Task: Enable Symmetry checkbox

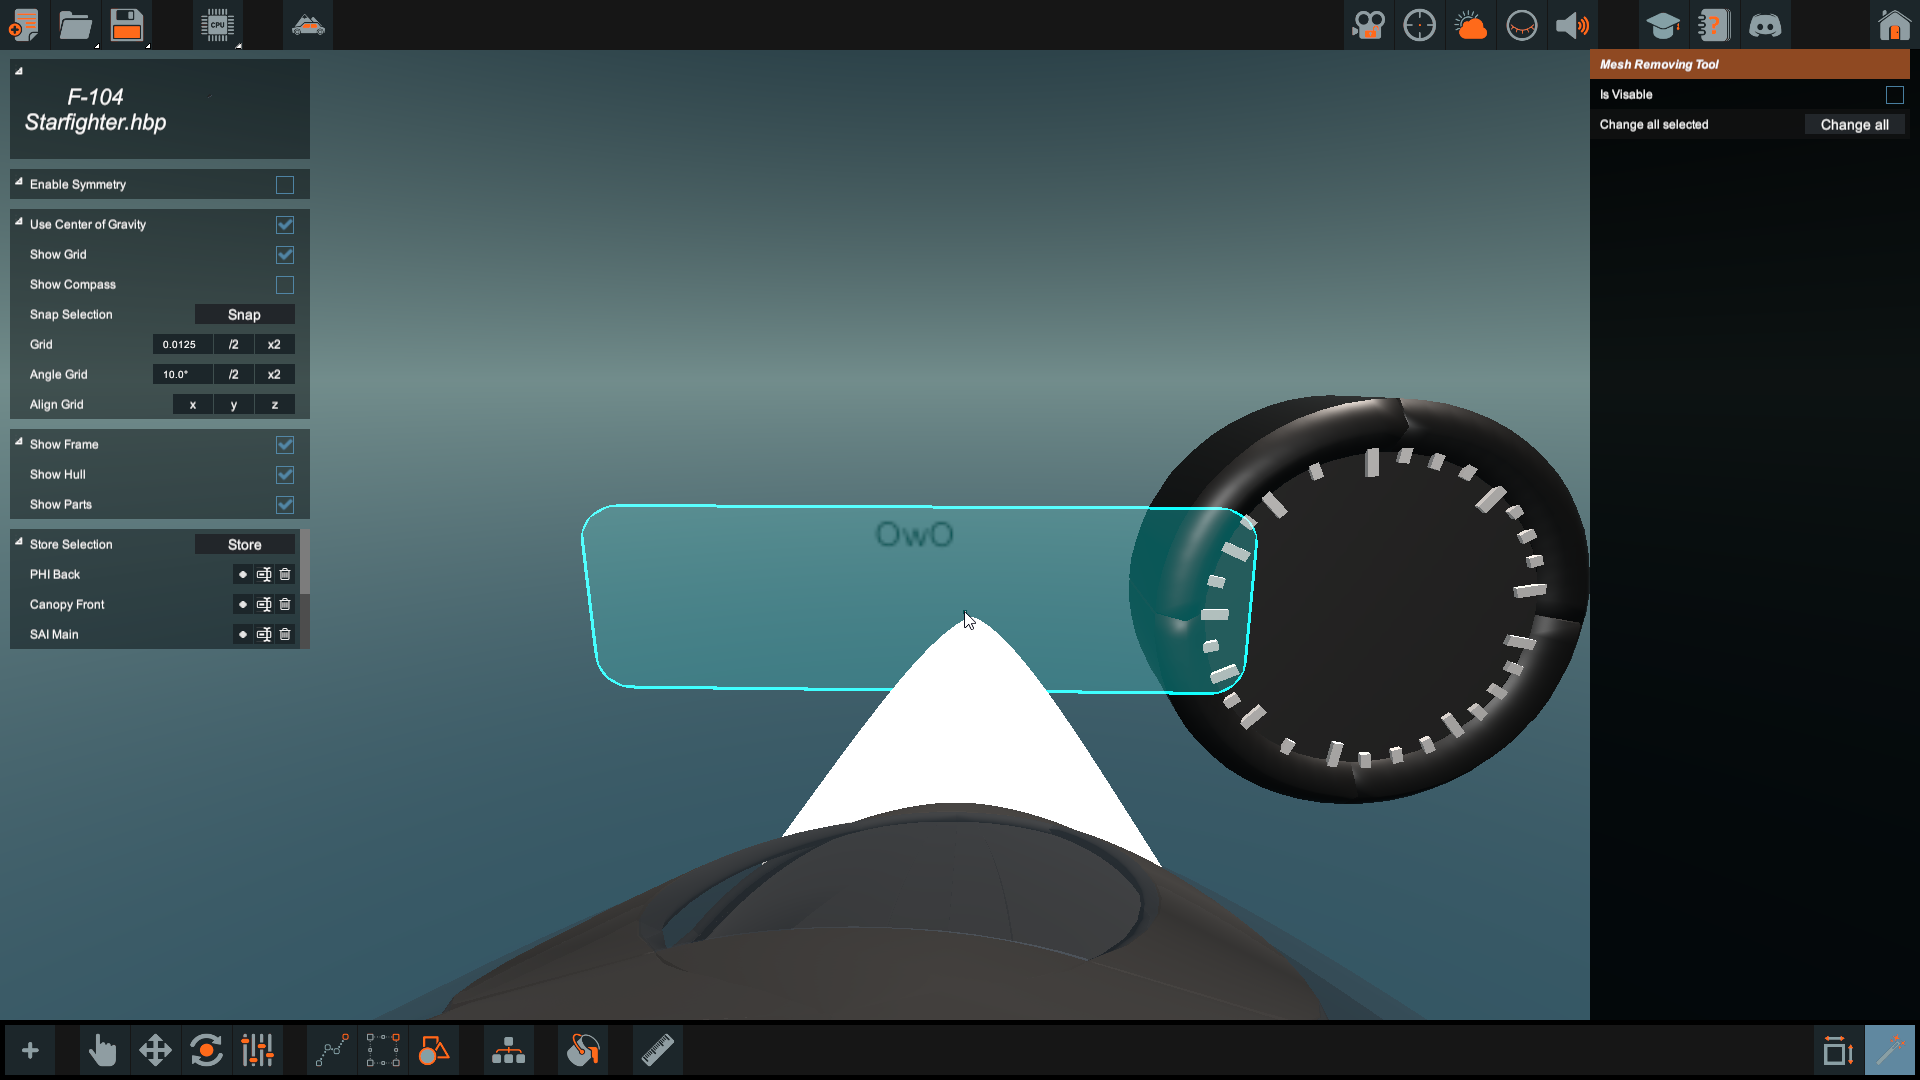Action: [285, 185]
